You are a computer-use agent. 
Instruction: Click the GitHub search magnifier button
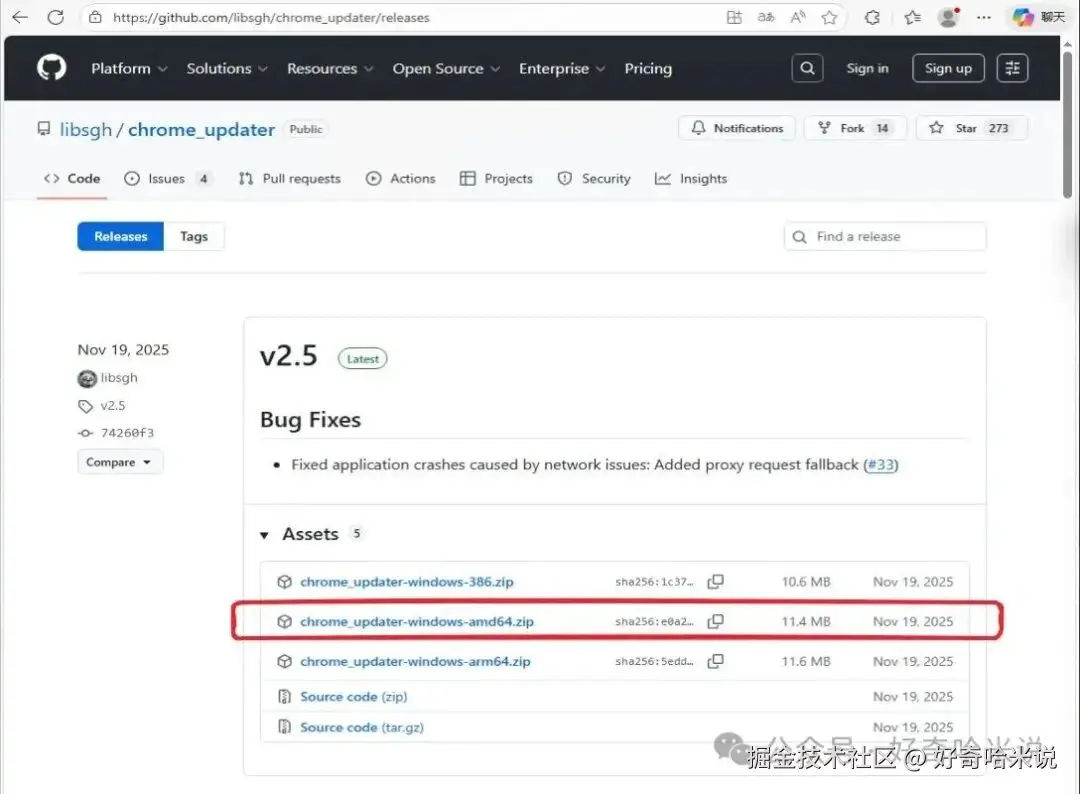tap(807, 68)
